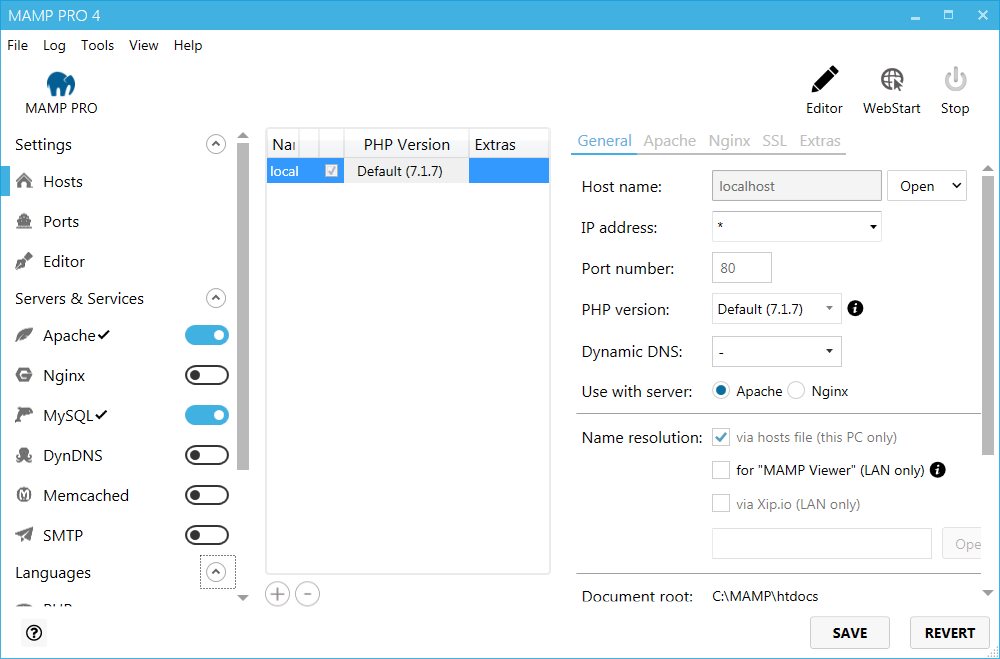Select Nginx radio button for server
Viewport: 1000px width, 659px height.
796,391
